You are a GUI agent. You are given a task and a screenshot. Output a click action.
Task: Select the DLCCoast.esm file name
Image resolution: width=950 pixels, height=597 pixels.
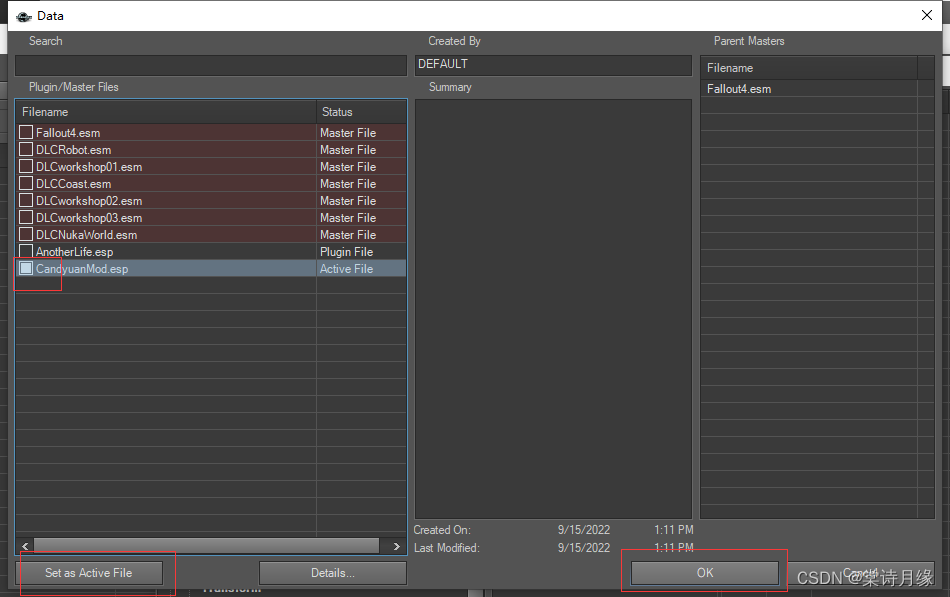click(x=73, y=184)
